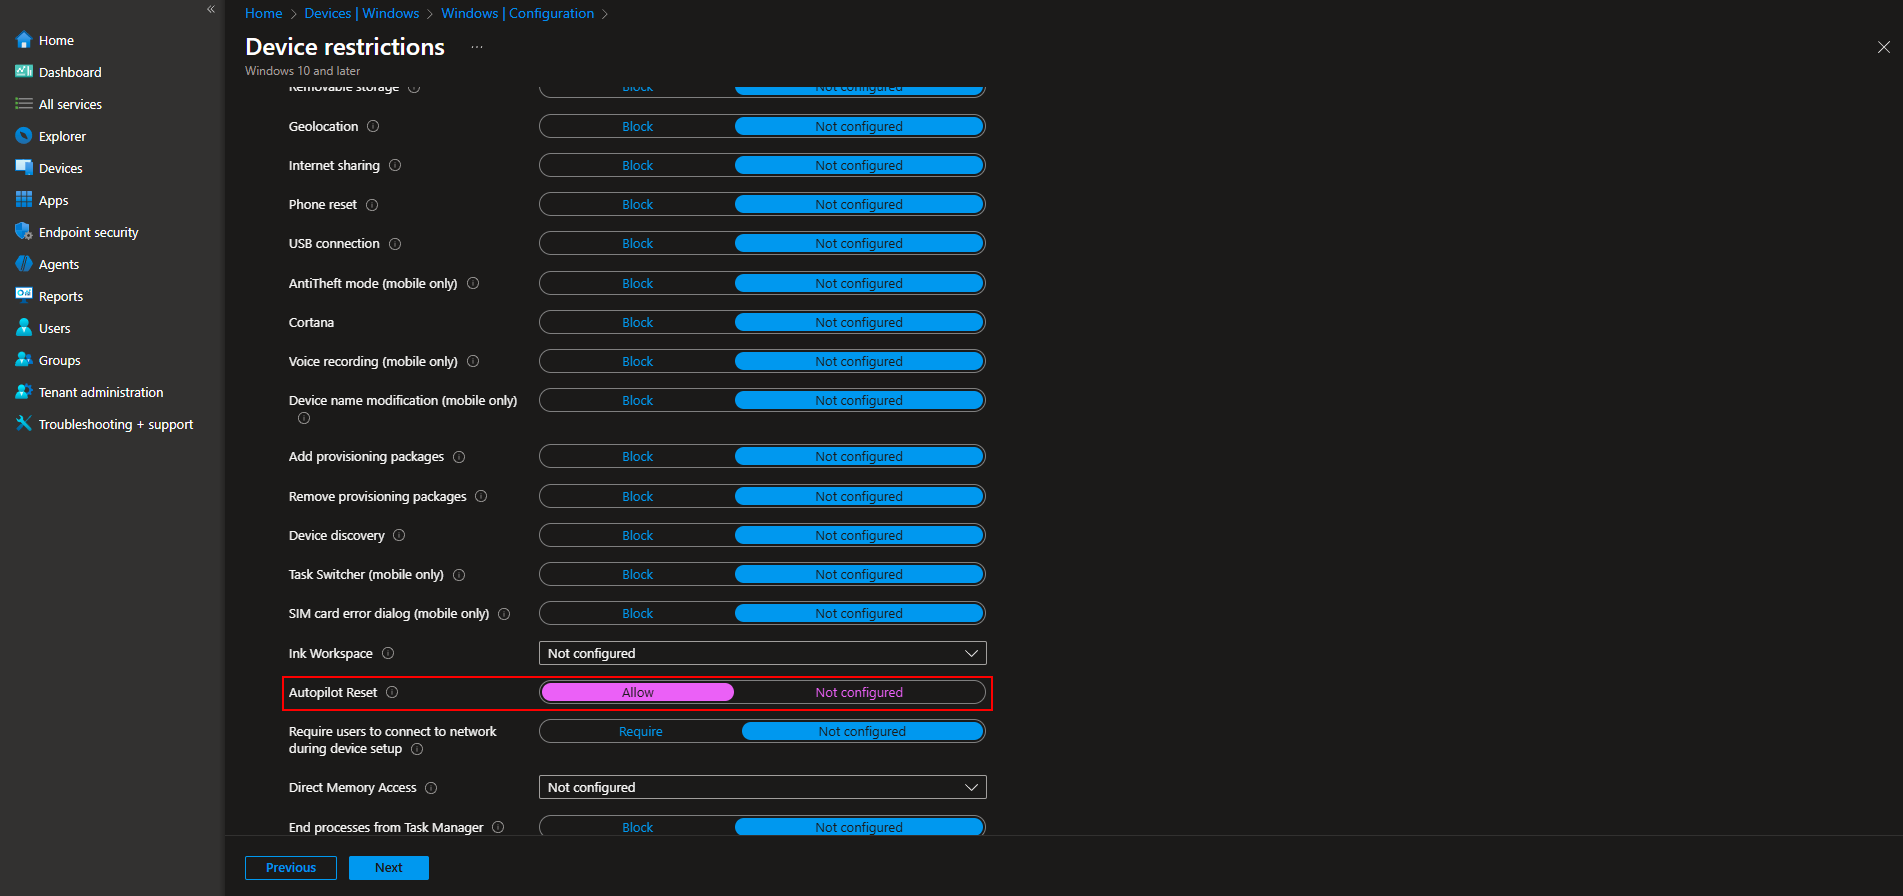Viewport: 1903px width, 896px height.
Task: Set Cortana to Block
Action: tap(637, 322)
